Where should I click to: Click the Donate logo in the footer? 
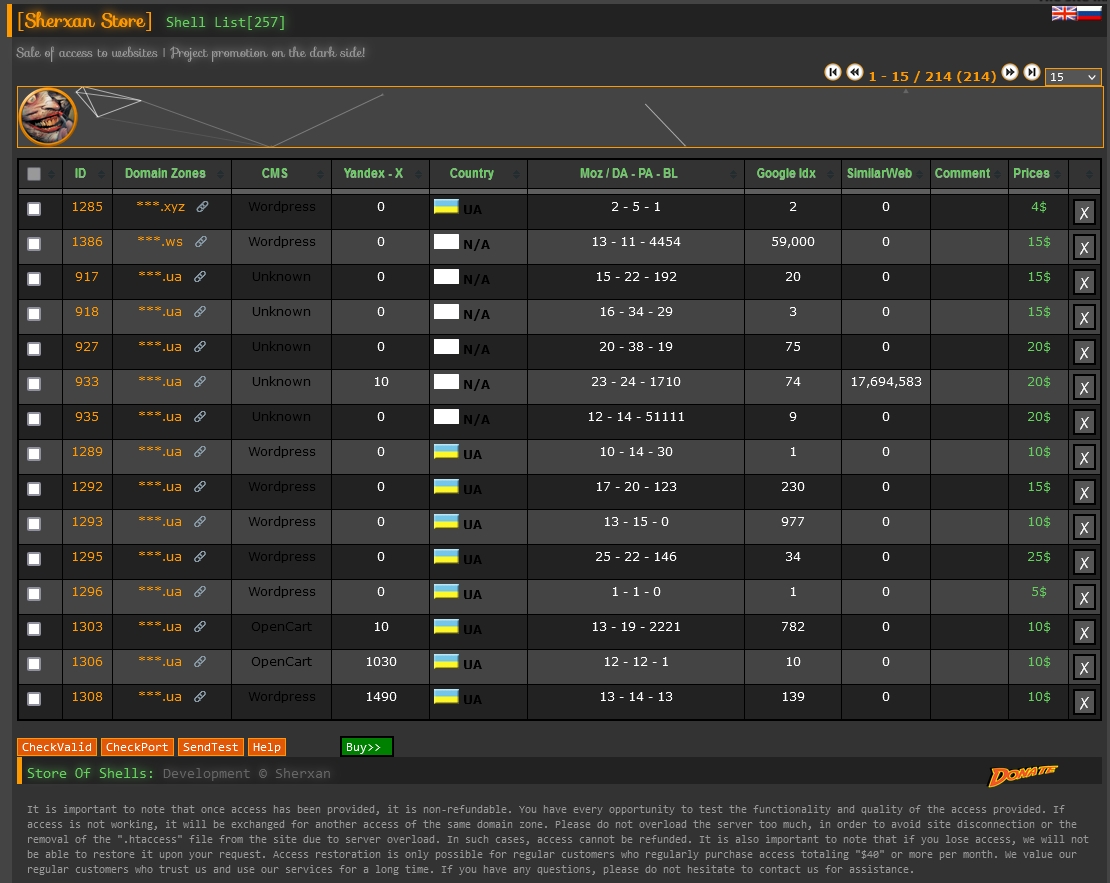[x=1022, y=775]
